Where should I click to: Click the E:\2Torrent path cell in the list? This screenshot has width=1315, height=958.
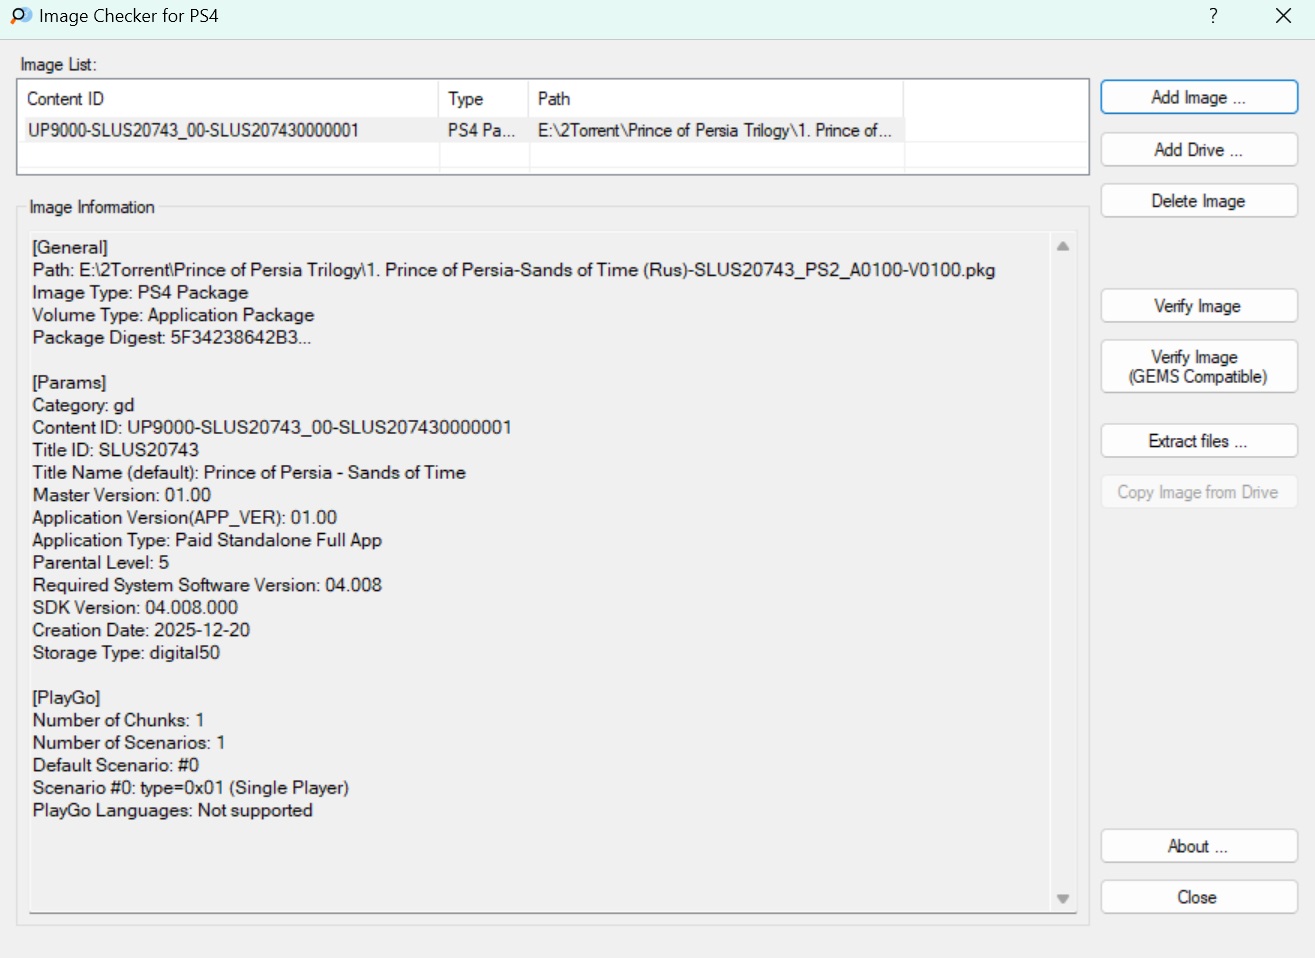pos(714,130)
